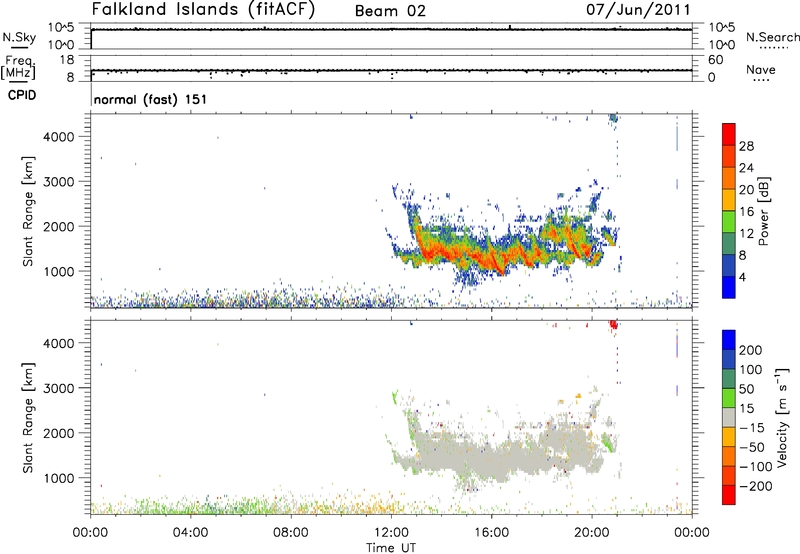Click the velocity panel 'Slant Range [km]' label
The height and width of the screenshot is (554, 800).
[28, 418]
